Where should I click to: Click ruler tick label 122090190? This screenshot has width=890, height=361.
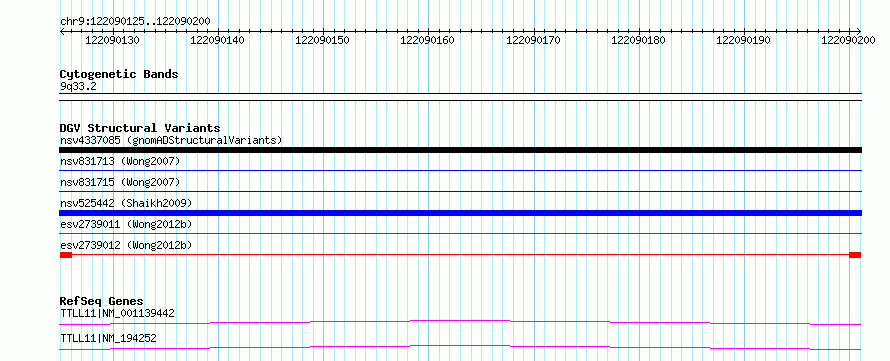pyautogui.click(x=744, y=40)
